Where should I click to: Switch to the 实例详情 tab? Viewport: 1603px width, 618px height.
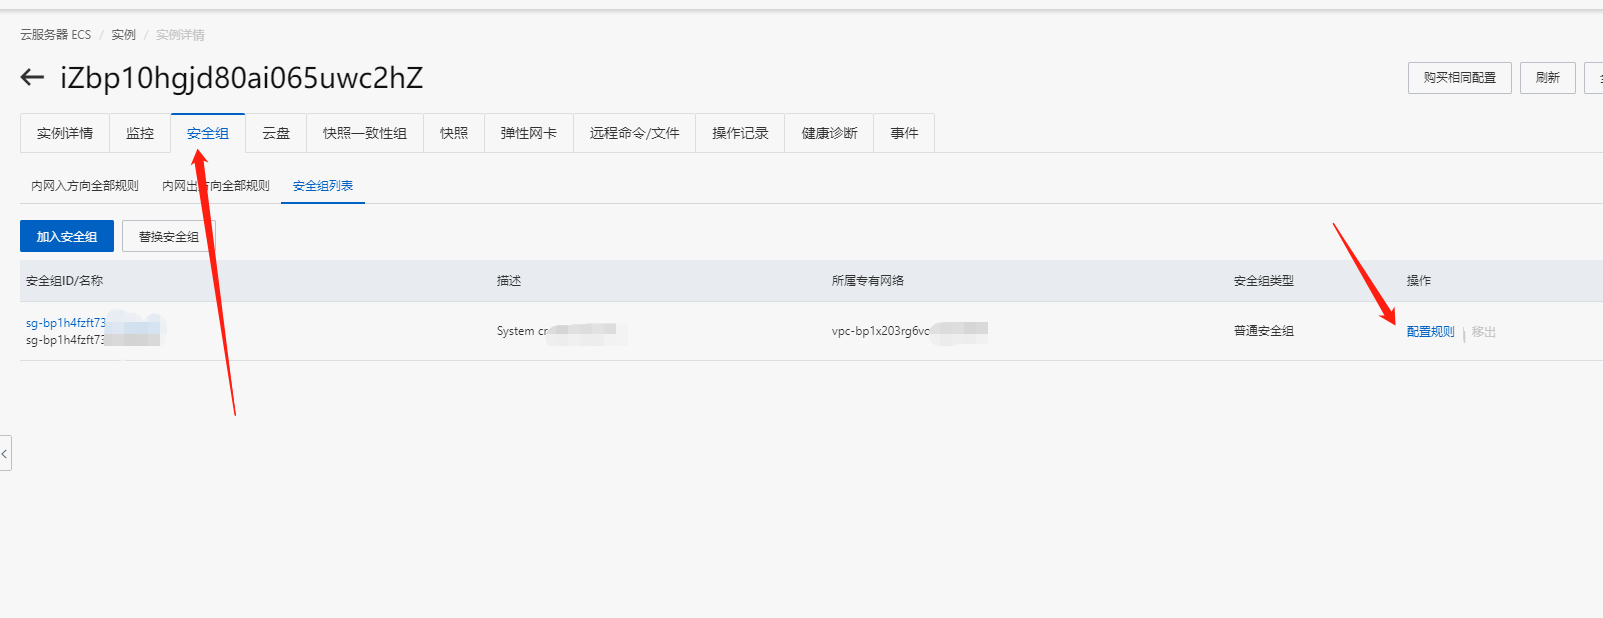(65, 133)
